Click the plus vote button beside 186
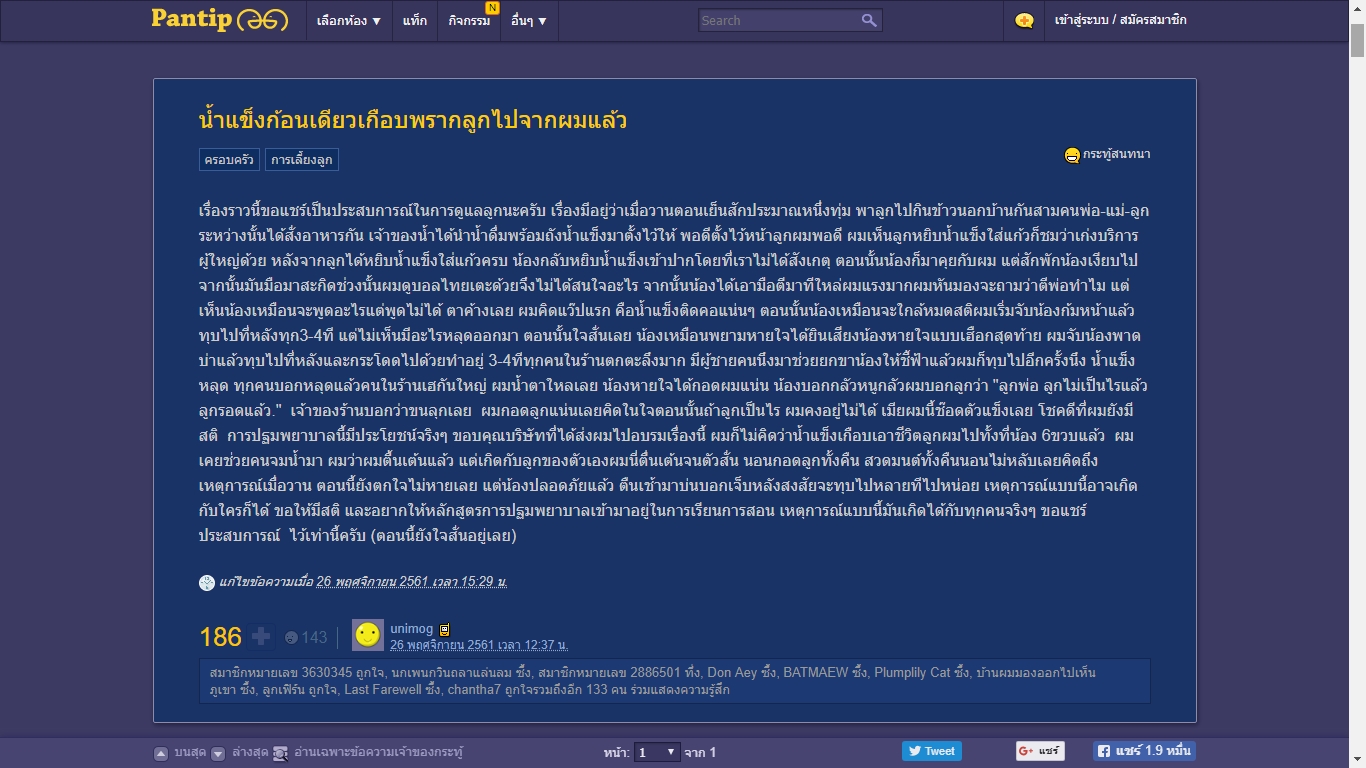Screen dimensions: 1366x768 click(261, 637)
